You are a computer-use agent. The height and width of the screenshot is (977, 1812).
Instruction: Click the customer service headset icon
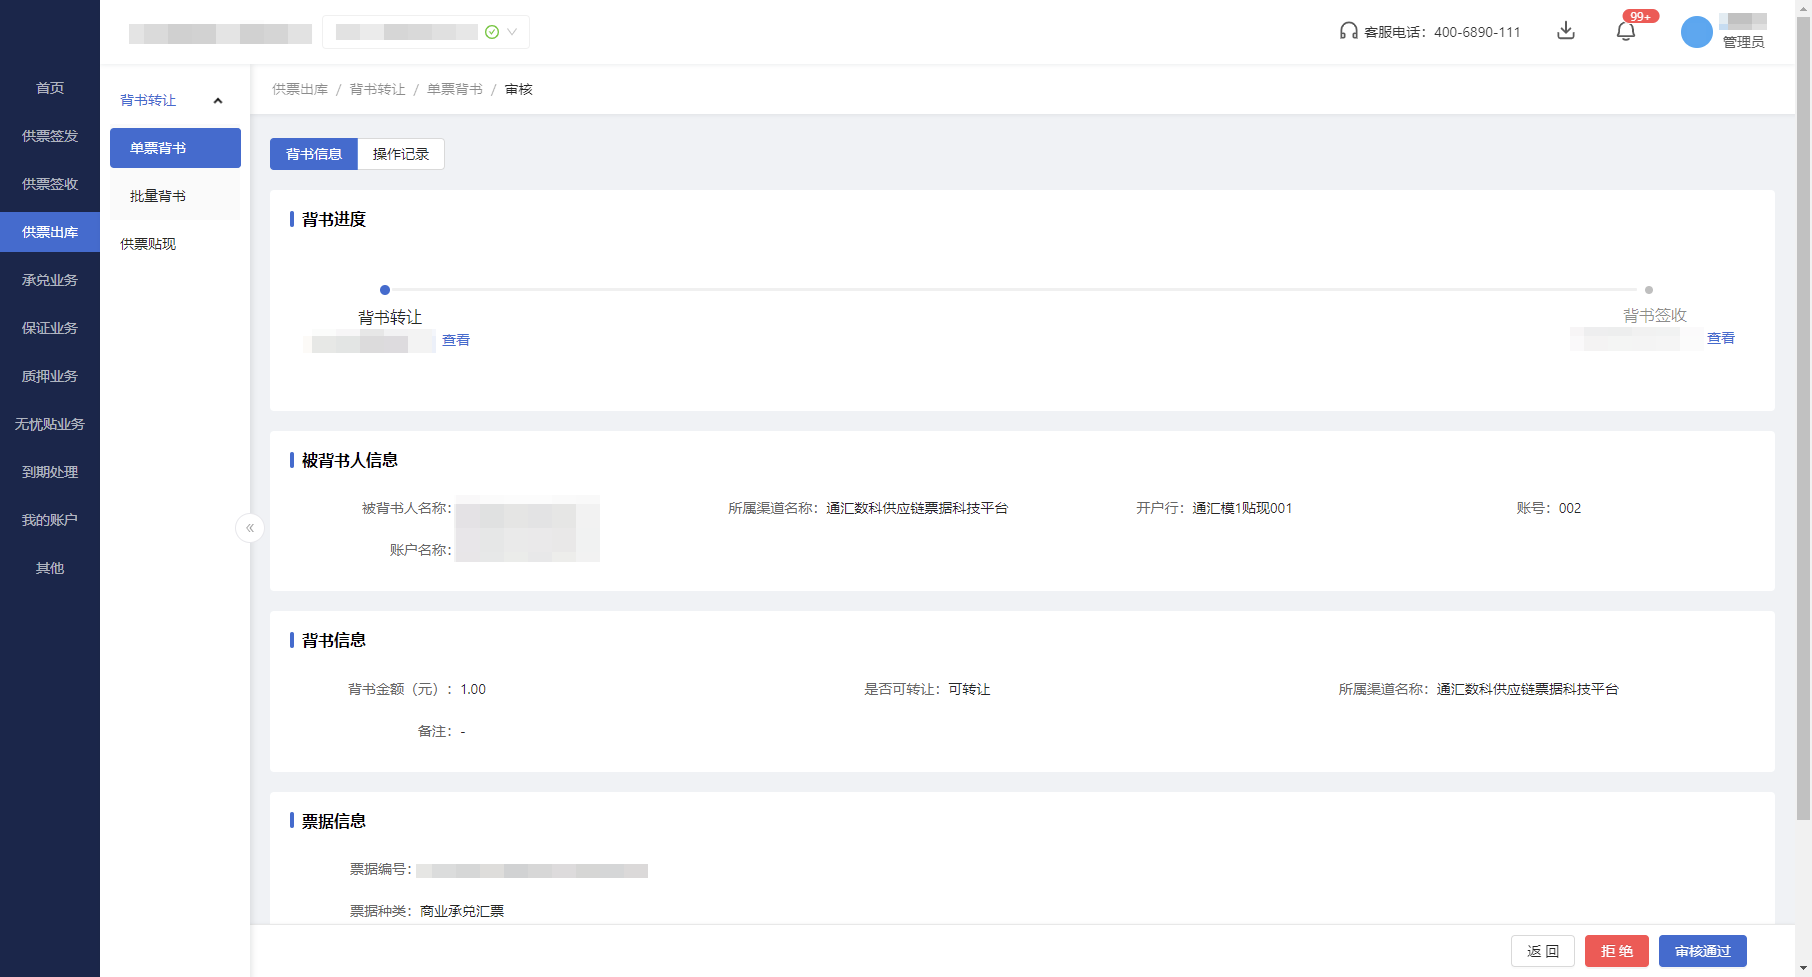pos(1349,31)
